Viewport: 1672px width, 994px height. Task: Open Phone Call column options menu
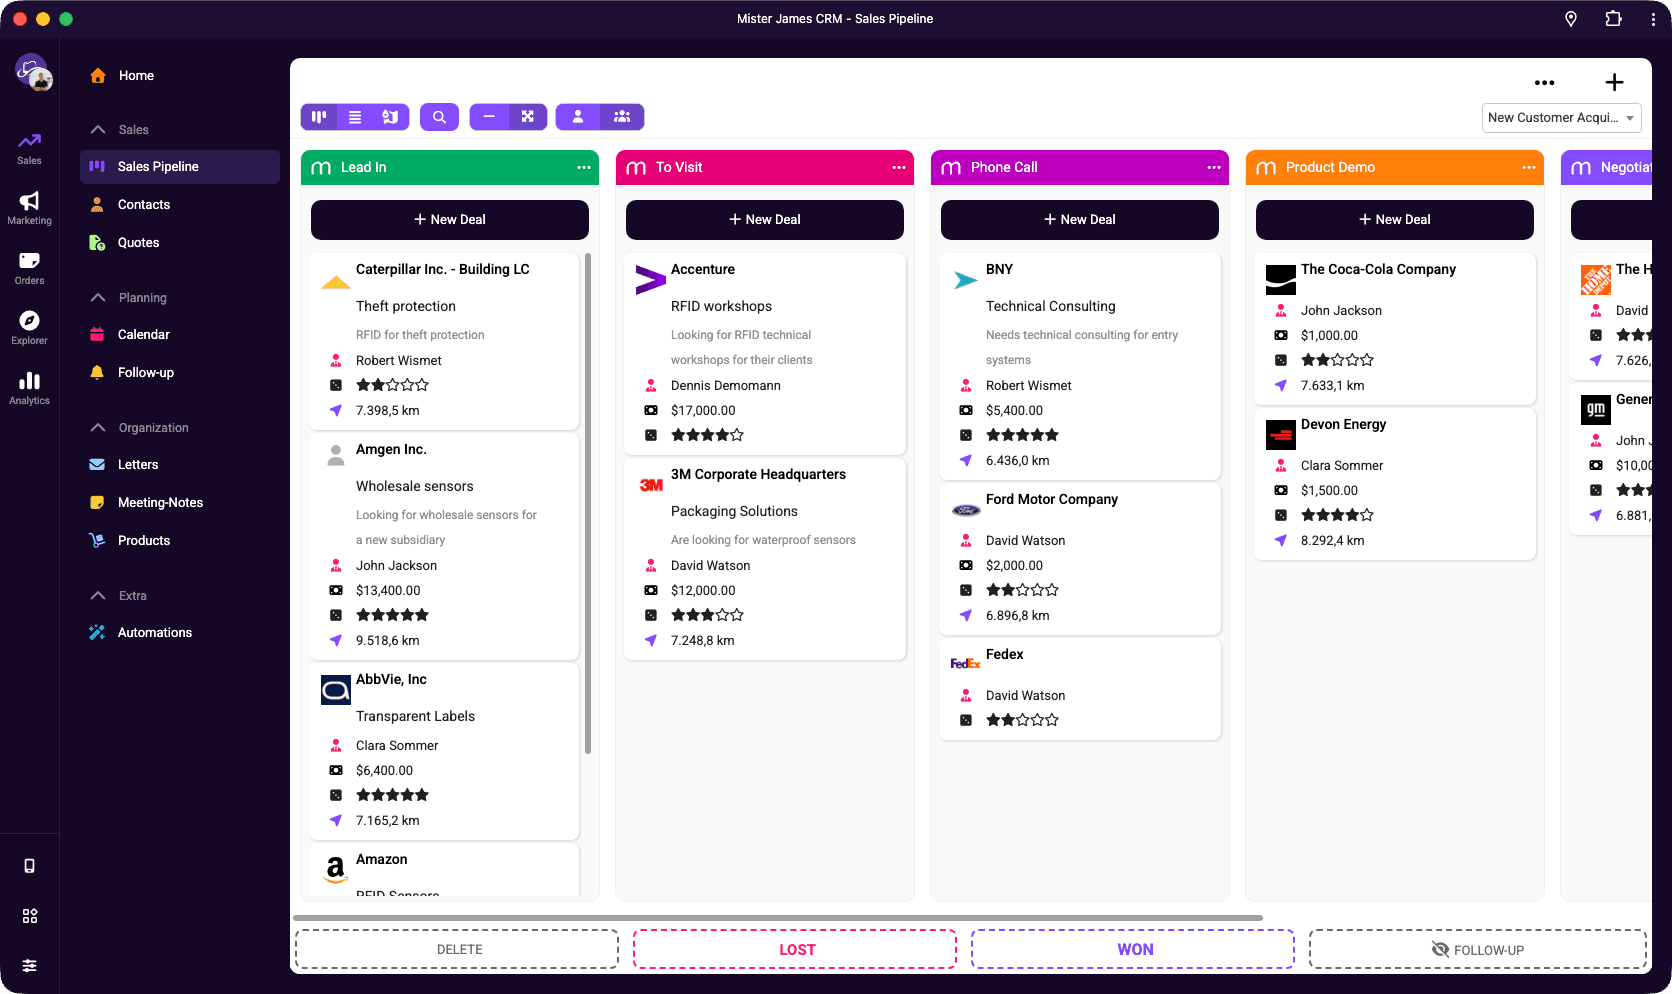point(1214,168)
